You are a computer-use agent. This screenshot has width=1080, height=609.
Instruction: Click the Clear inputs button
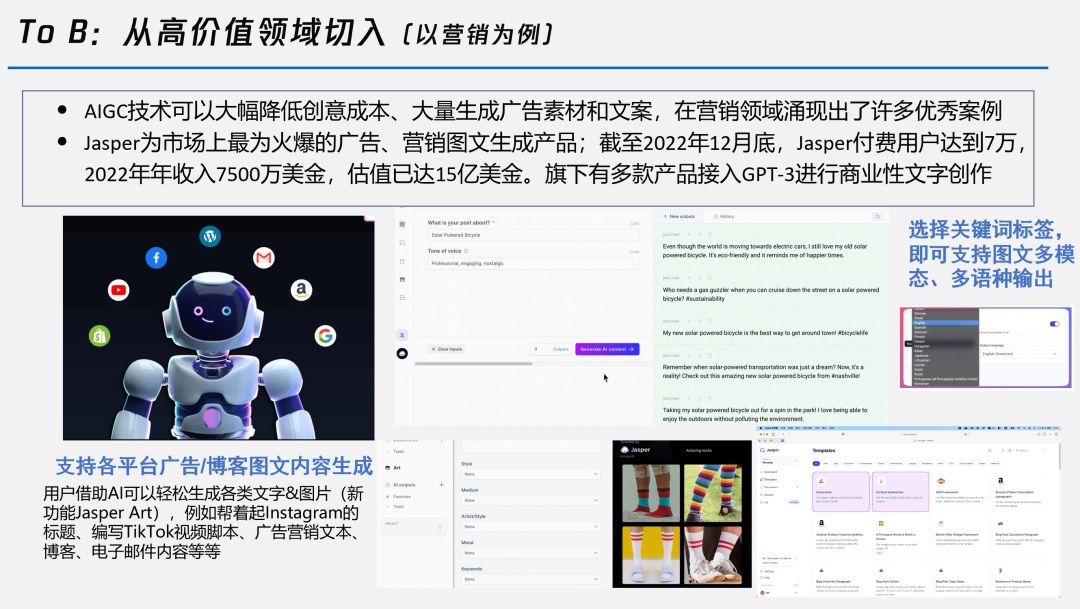(x=446, y=349)
